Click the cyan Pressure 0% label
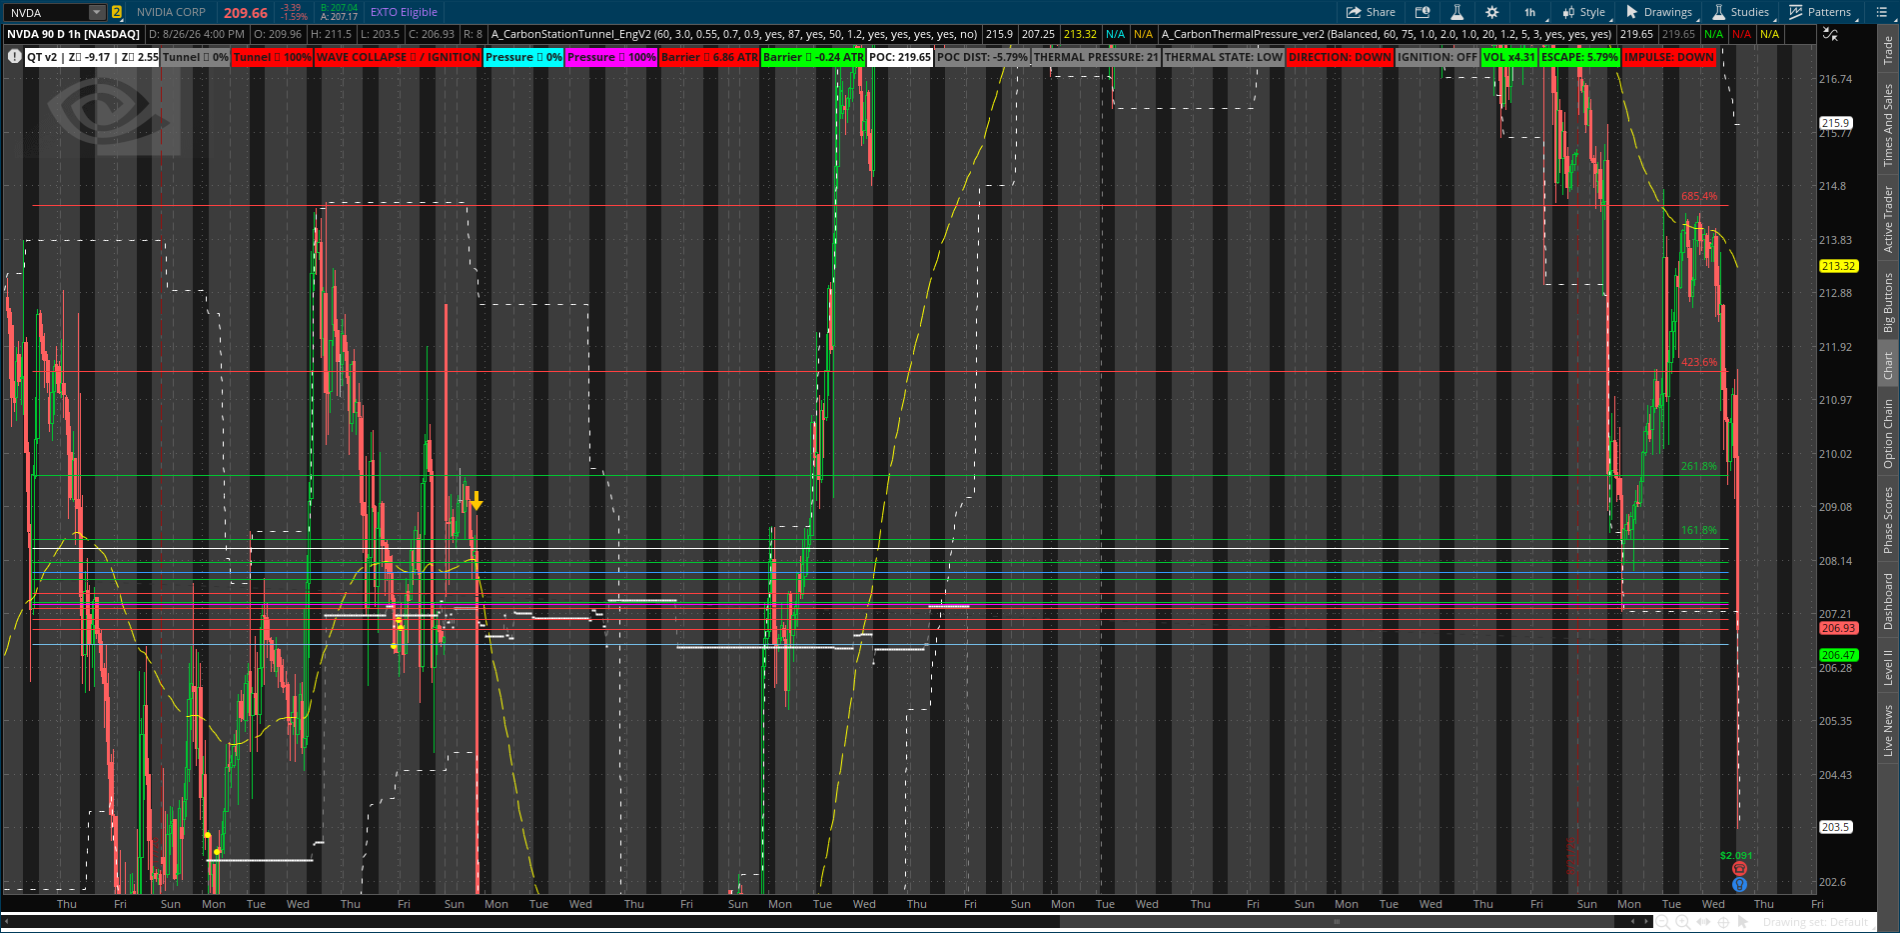This screenshot has height=933, width=1900. coord(523,57)
